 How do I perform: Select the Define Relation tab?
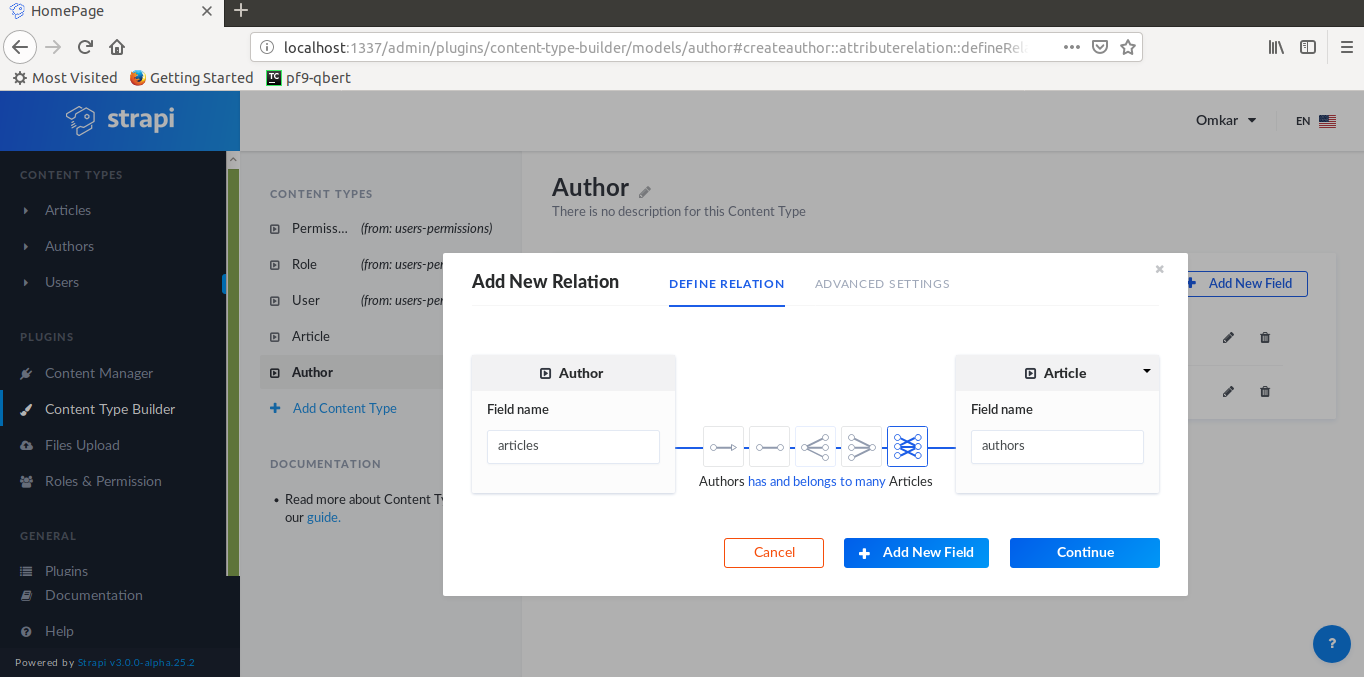(x=726, y=284)
